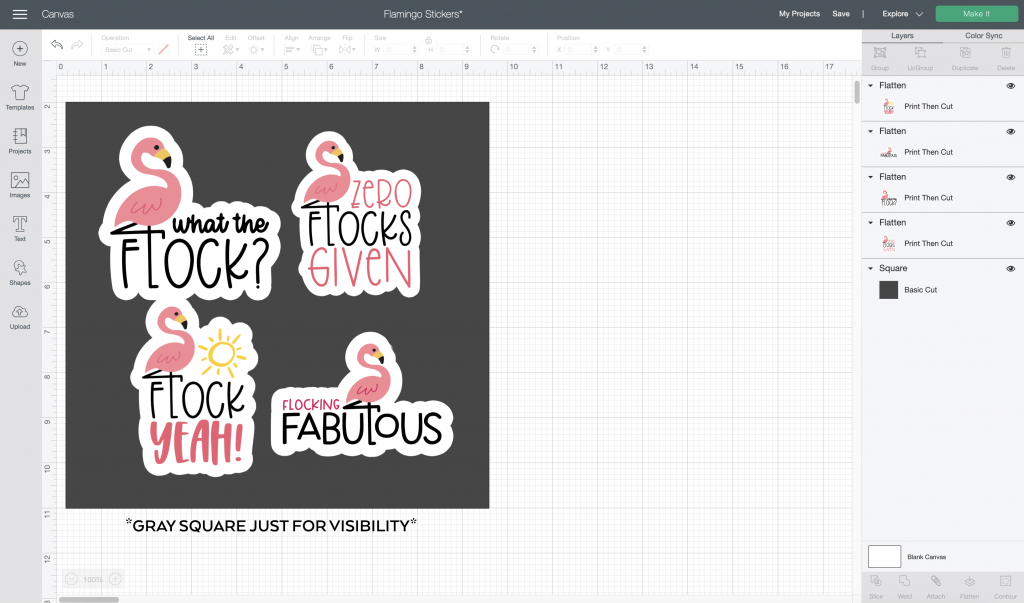Click the Canvas label in header
The width and height of the screenshot is (1024, 603).
click(57, 14)
